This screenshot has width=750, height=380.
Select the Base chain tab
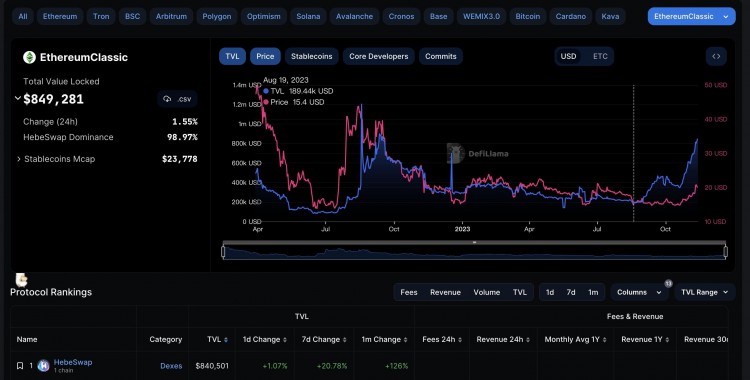[x=439, y=16]
